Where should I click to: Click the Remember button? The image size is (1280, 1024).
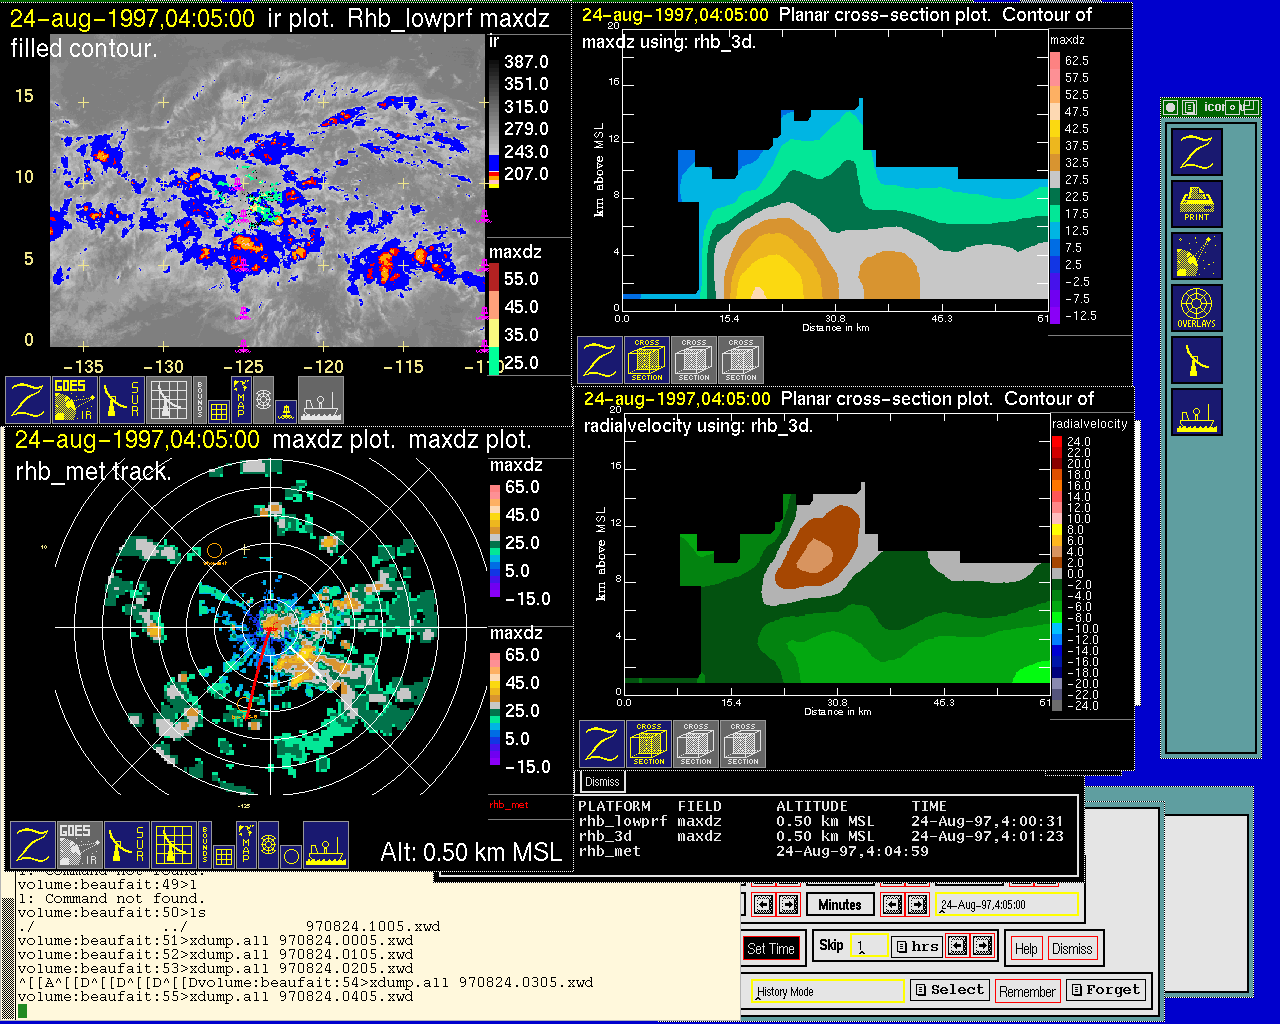(x=1027, y=991)
